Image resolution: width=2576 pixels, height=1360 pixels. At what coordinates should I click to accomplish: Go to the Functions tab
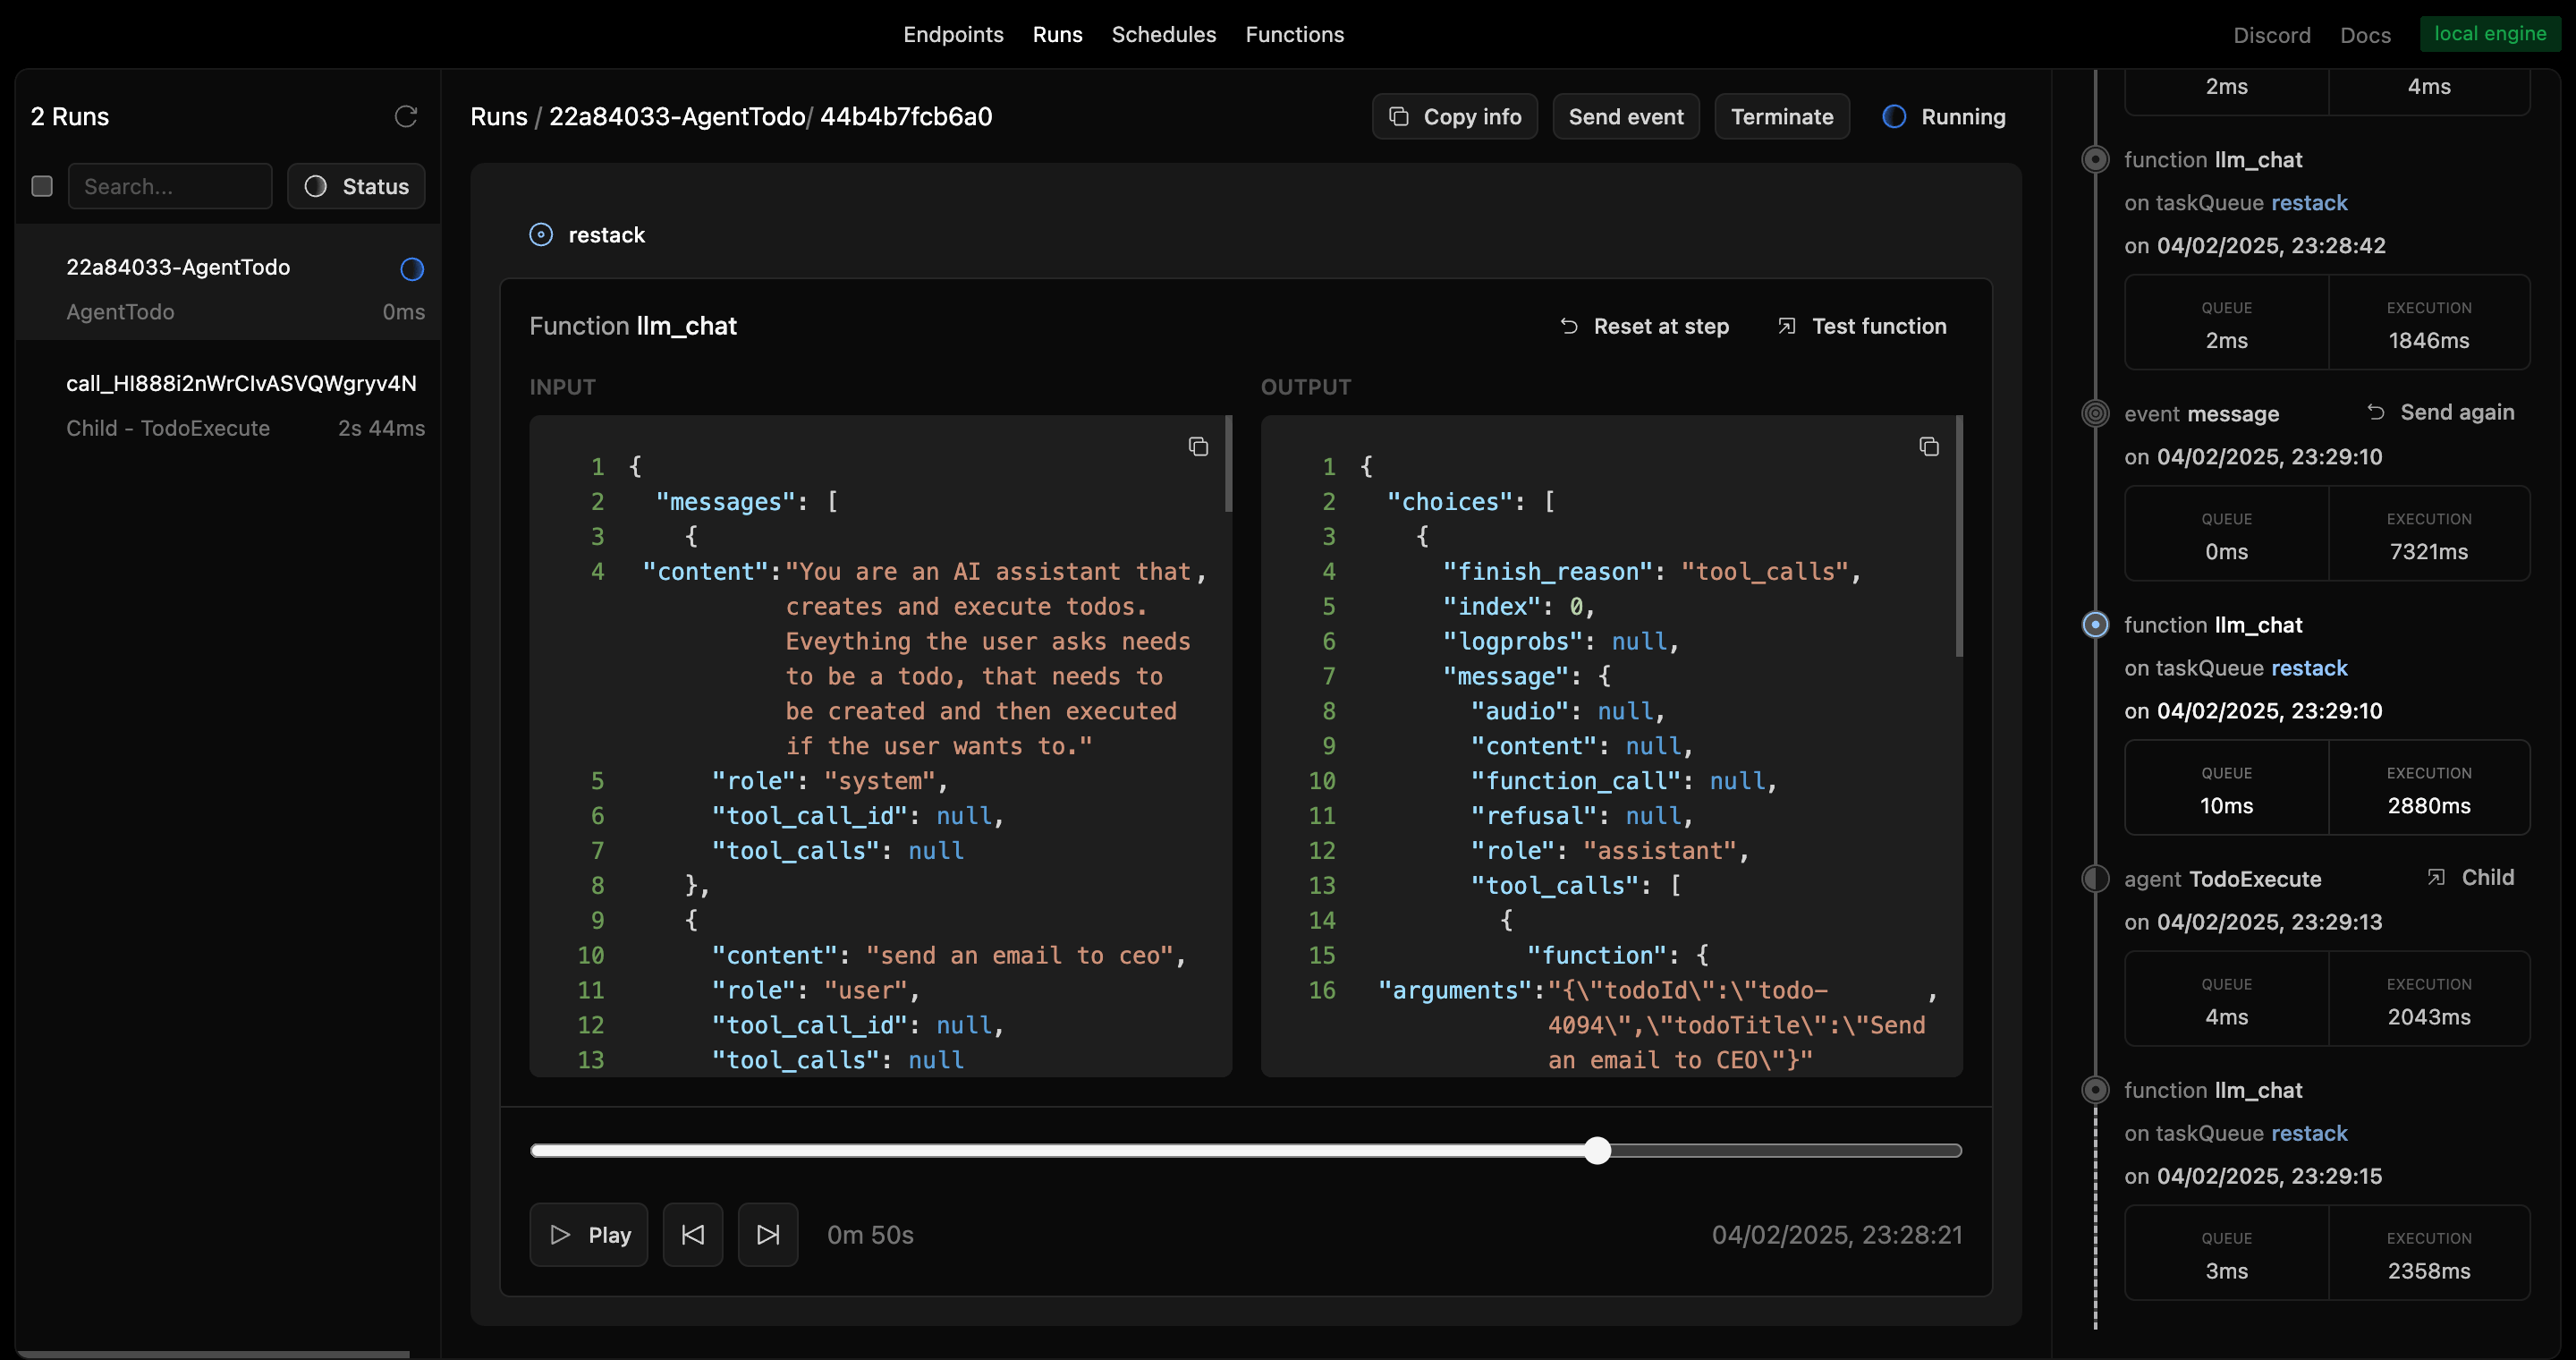(x=1294, y=35)
